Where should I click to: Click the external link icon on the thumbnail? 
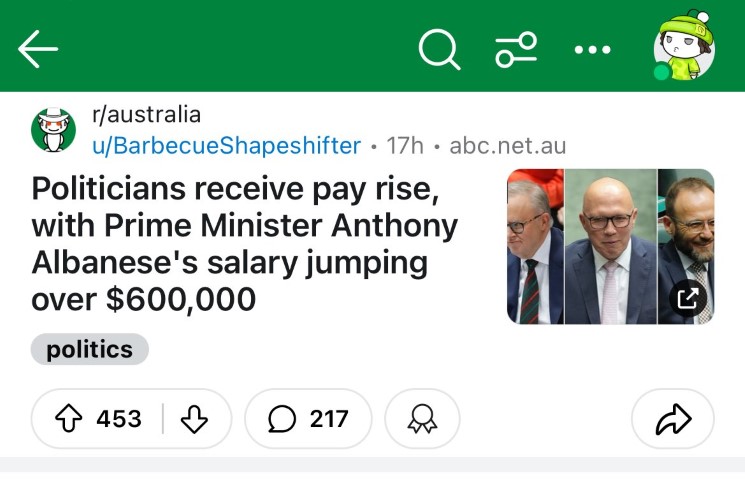pyautogui.click(x=688, y=297)
